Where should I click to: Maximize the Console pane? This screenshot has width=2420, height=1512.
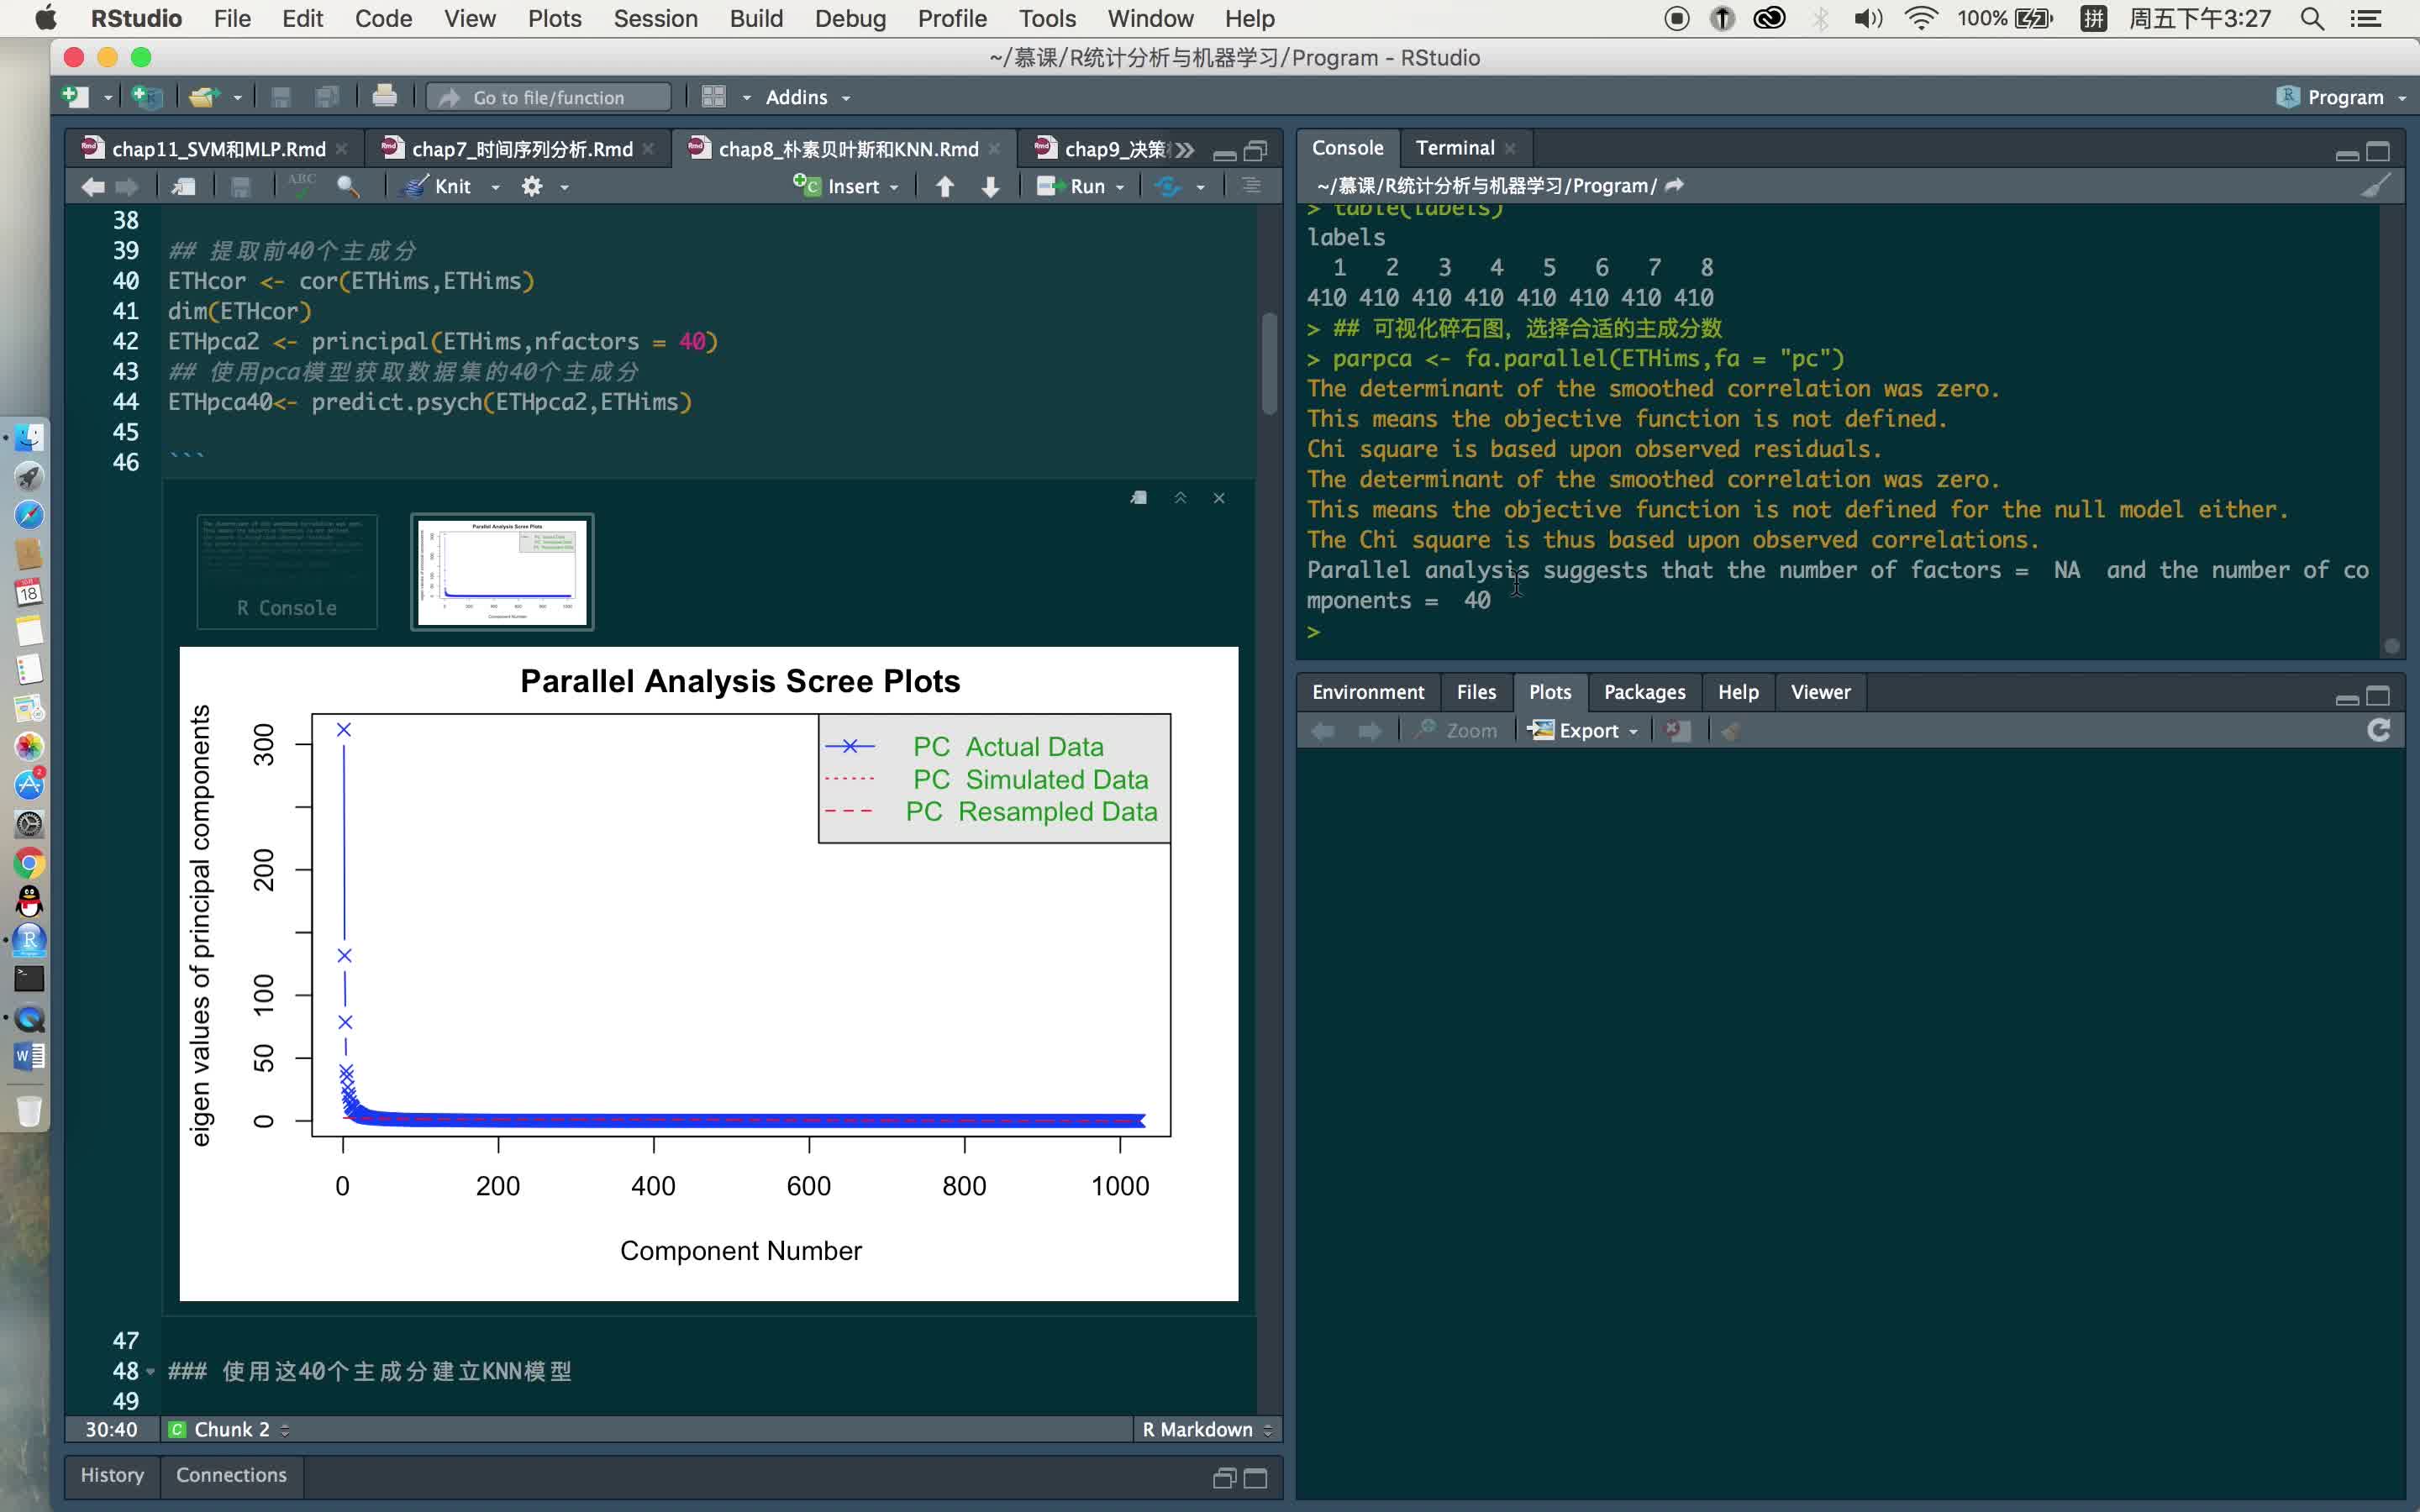coord(2379,152)
